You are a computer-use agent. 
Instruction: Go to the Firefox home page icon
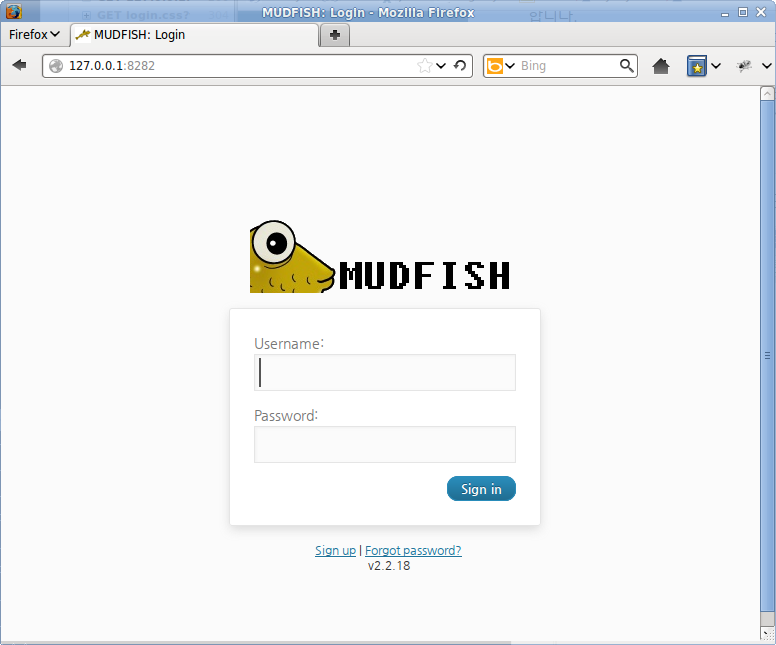tap(661, 66)
